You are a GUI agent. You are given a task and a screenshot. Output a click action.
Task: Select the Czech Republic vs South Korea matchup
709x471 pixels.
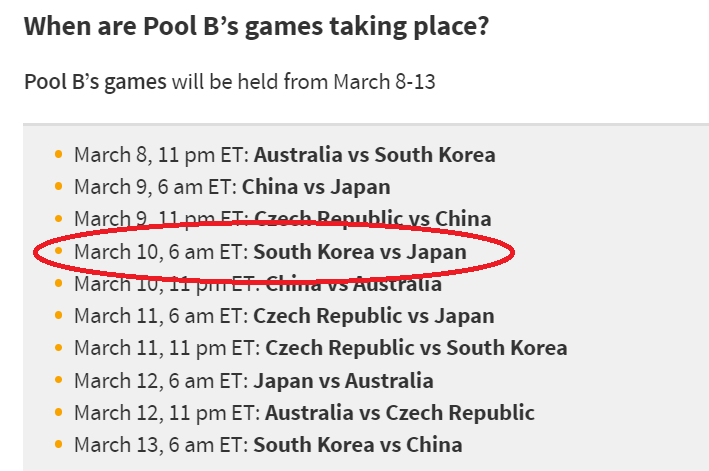point(416,348)
